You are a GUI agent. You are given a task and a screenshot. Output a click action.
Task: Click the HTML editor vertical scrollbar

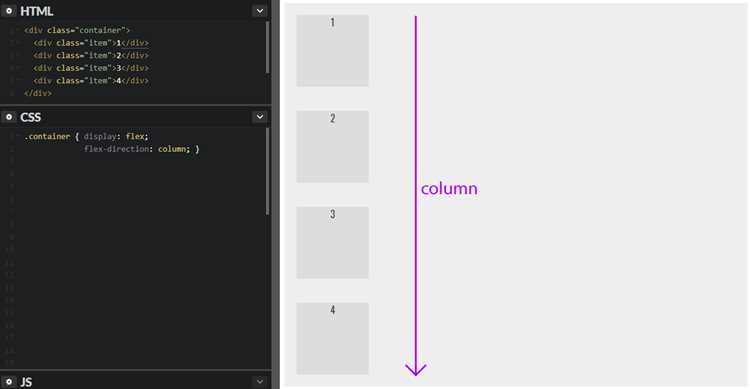267,47
